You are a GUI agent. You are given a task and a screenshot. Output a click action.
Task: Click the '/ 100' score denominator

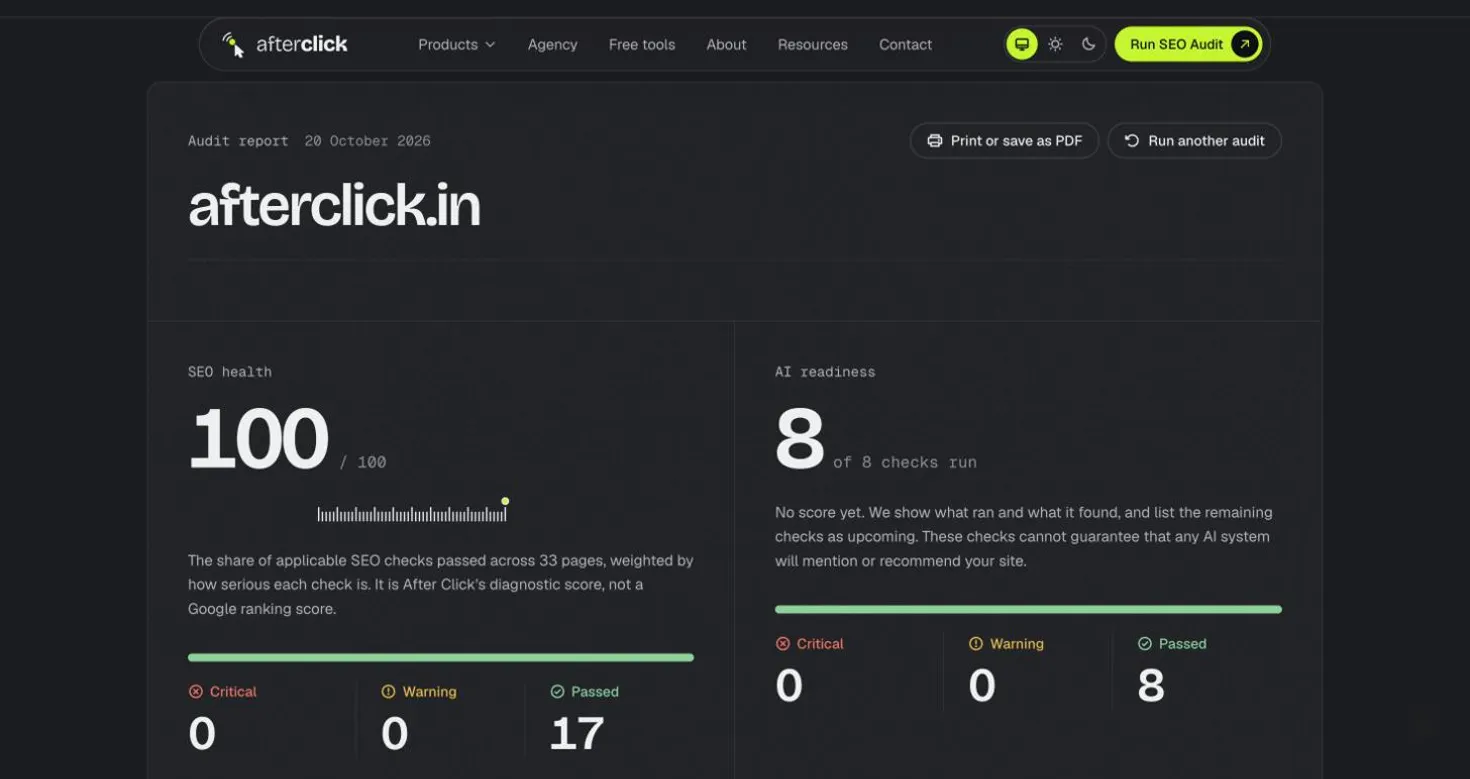click(x=363, y=462)
